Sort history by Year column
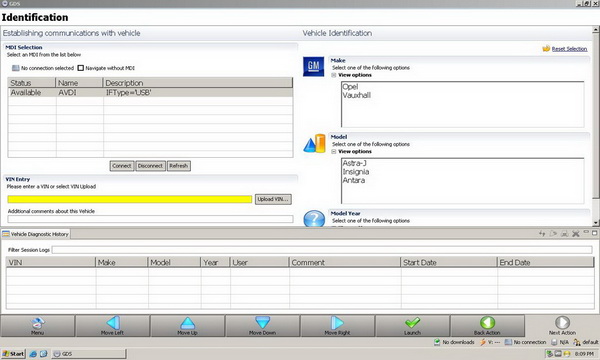 215,262
